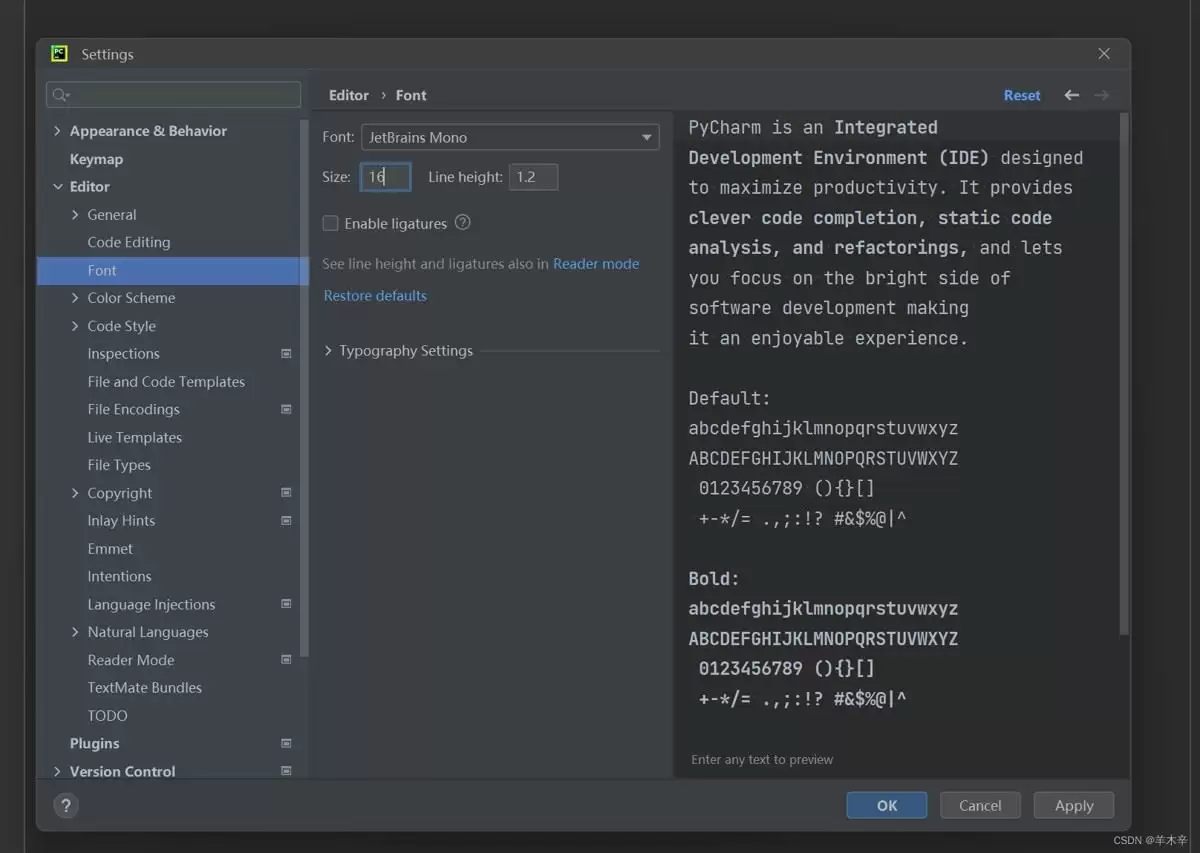Click the ligatures help question icon
1200x853 pixels.
click(462, 223)
